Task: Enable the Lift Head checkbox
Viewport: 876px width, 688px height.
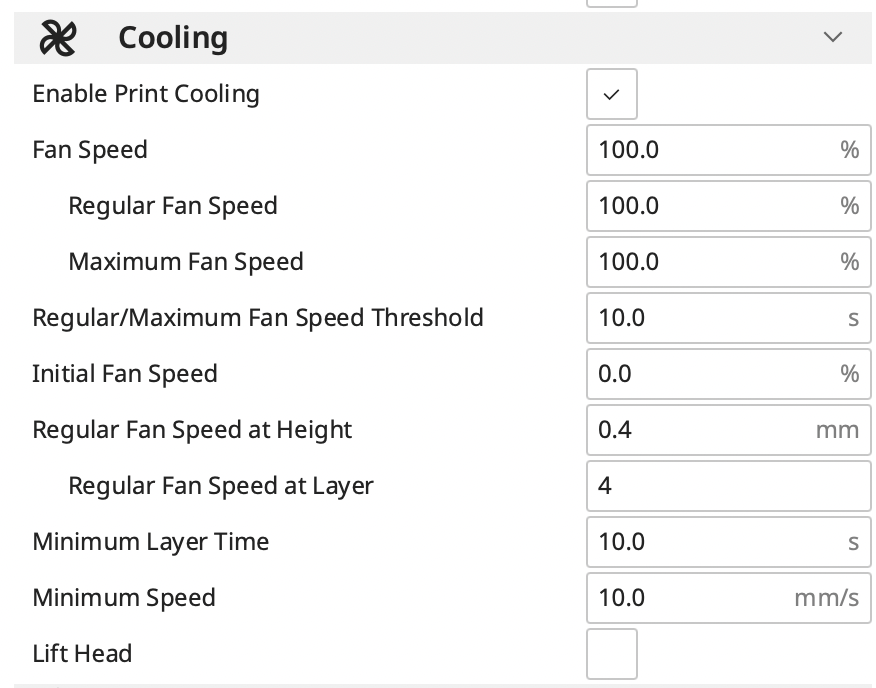Action: click(612, 654)
